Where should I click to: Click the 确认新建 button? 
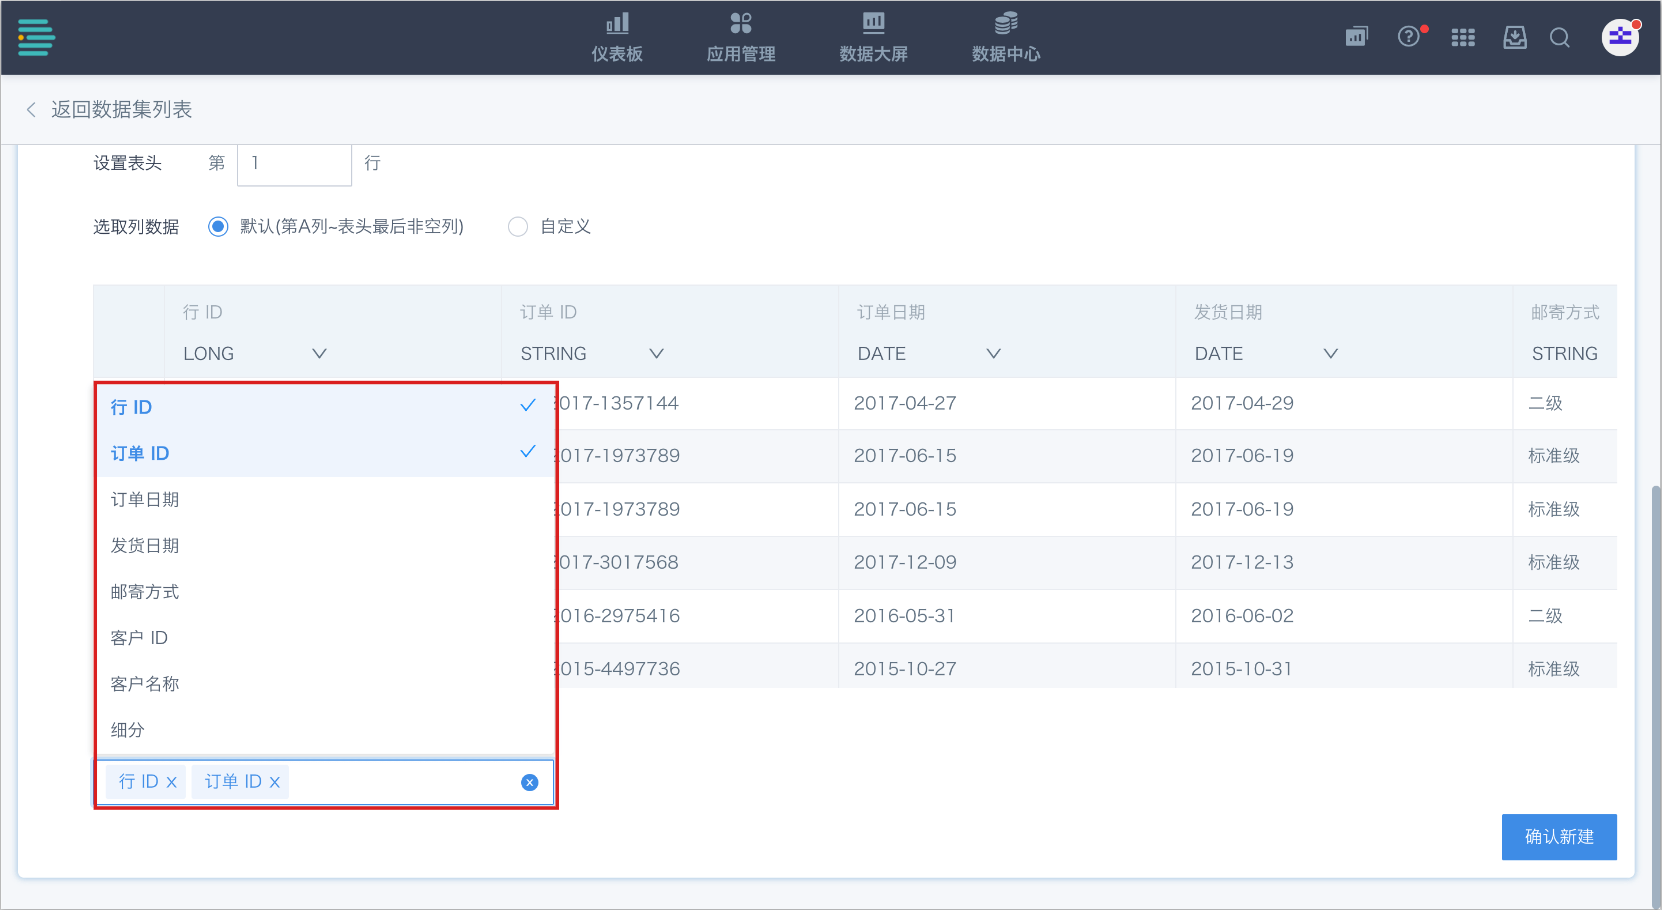pos(1558,837)
